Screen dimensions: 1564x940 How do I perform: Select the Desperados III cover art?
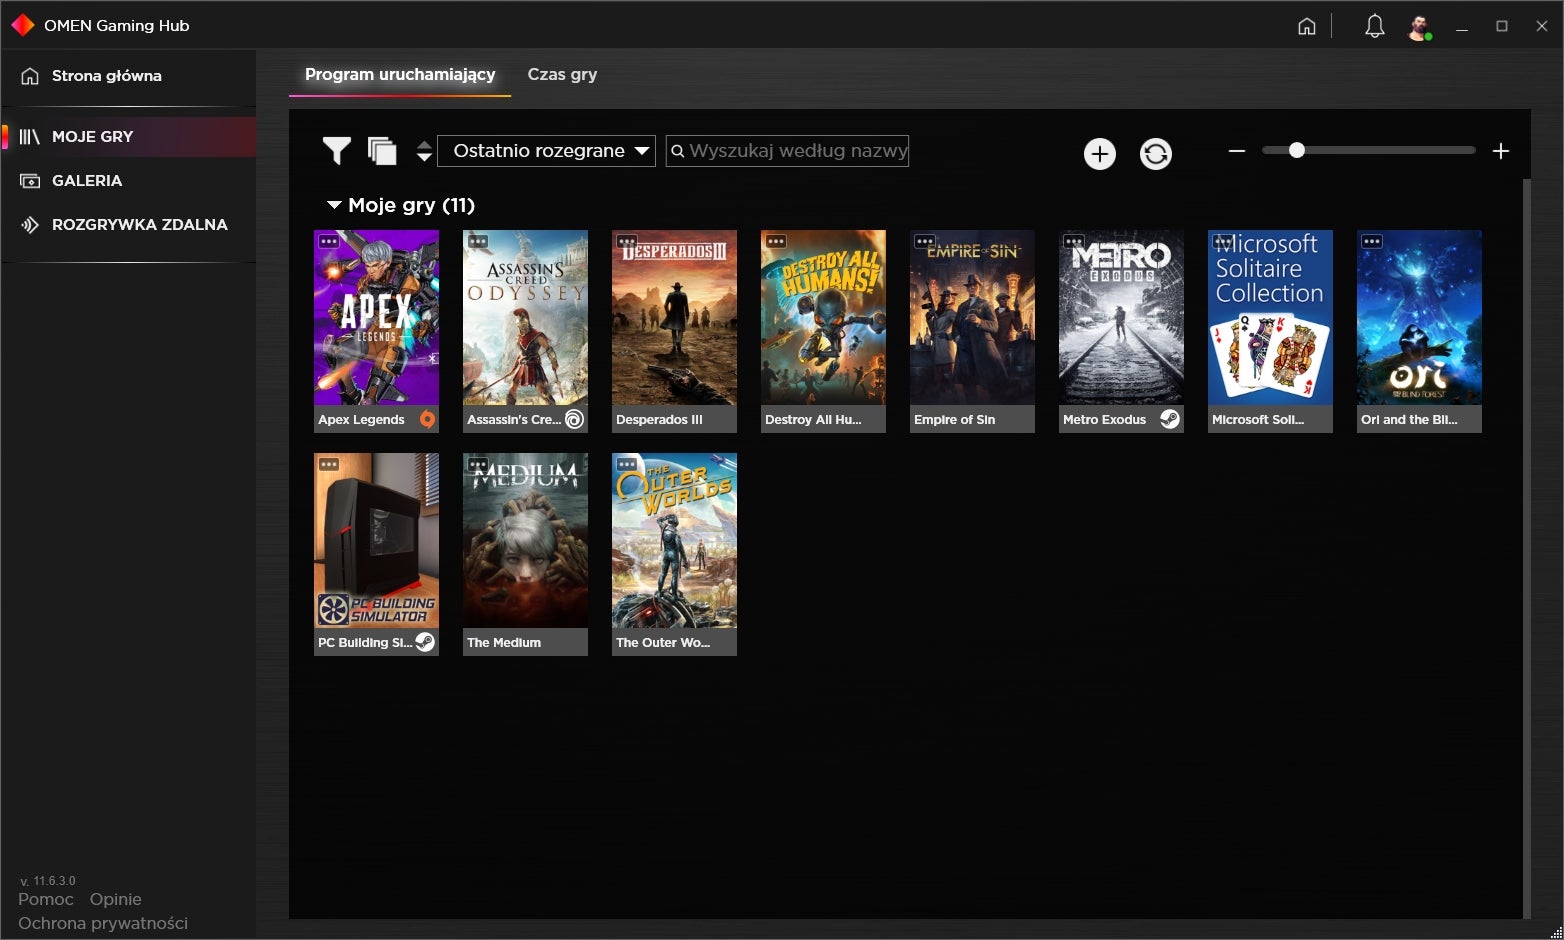click(674, 318)
